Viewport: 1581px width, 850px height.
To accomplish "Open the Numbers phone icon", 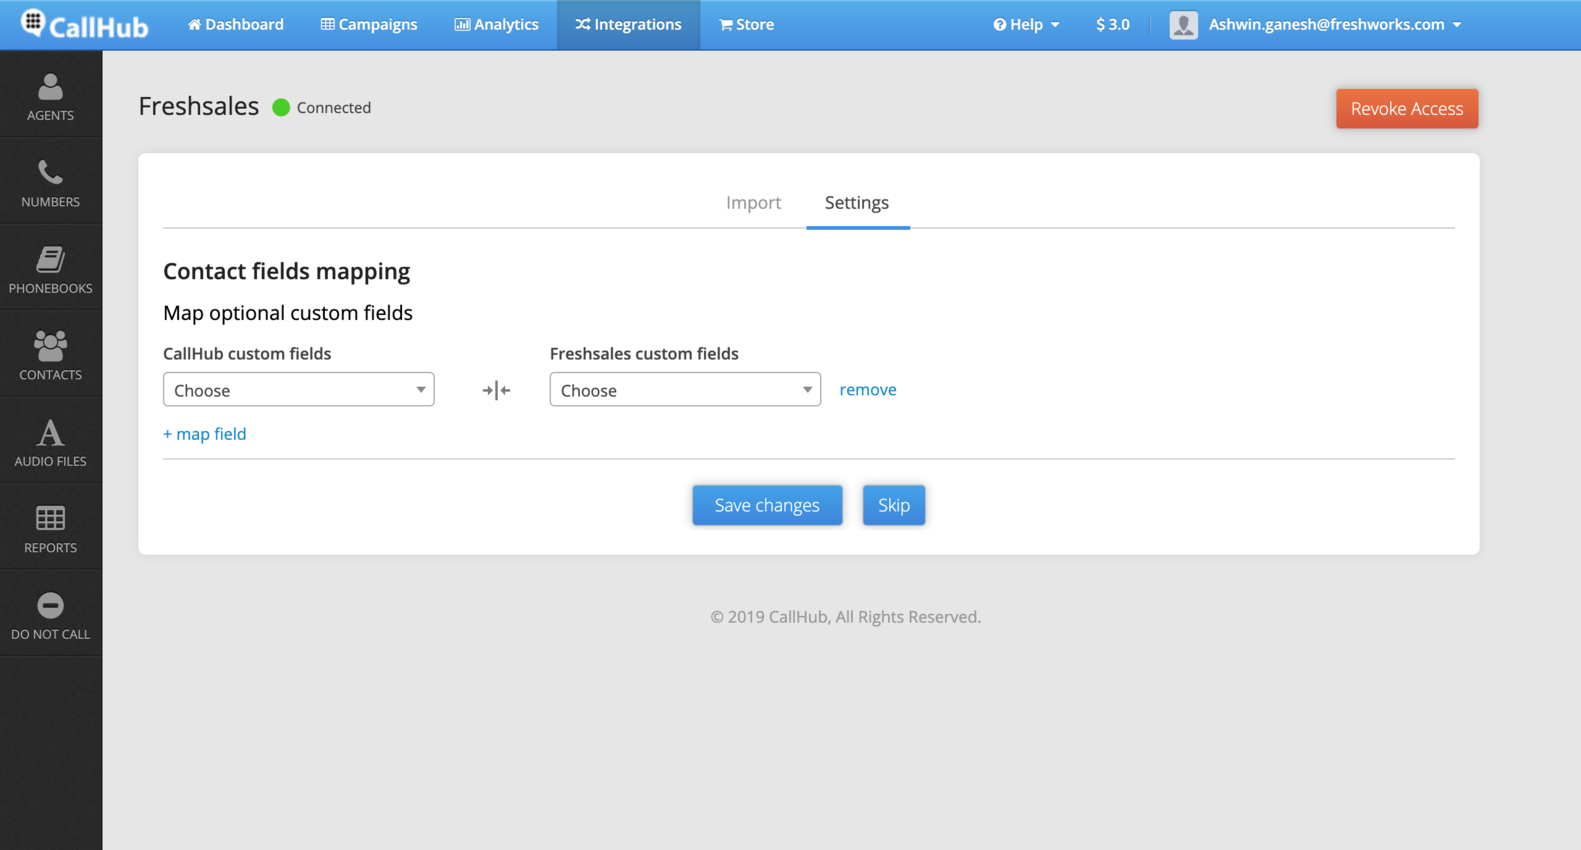I will pos(50,174).
